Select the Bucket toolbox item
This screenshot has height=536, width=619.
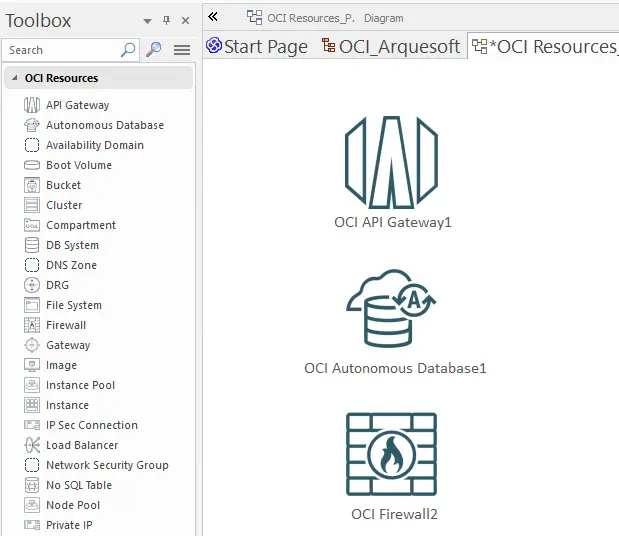[63, 185]
